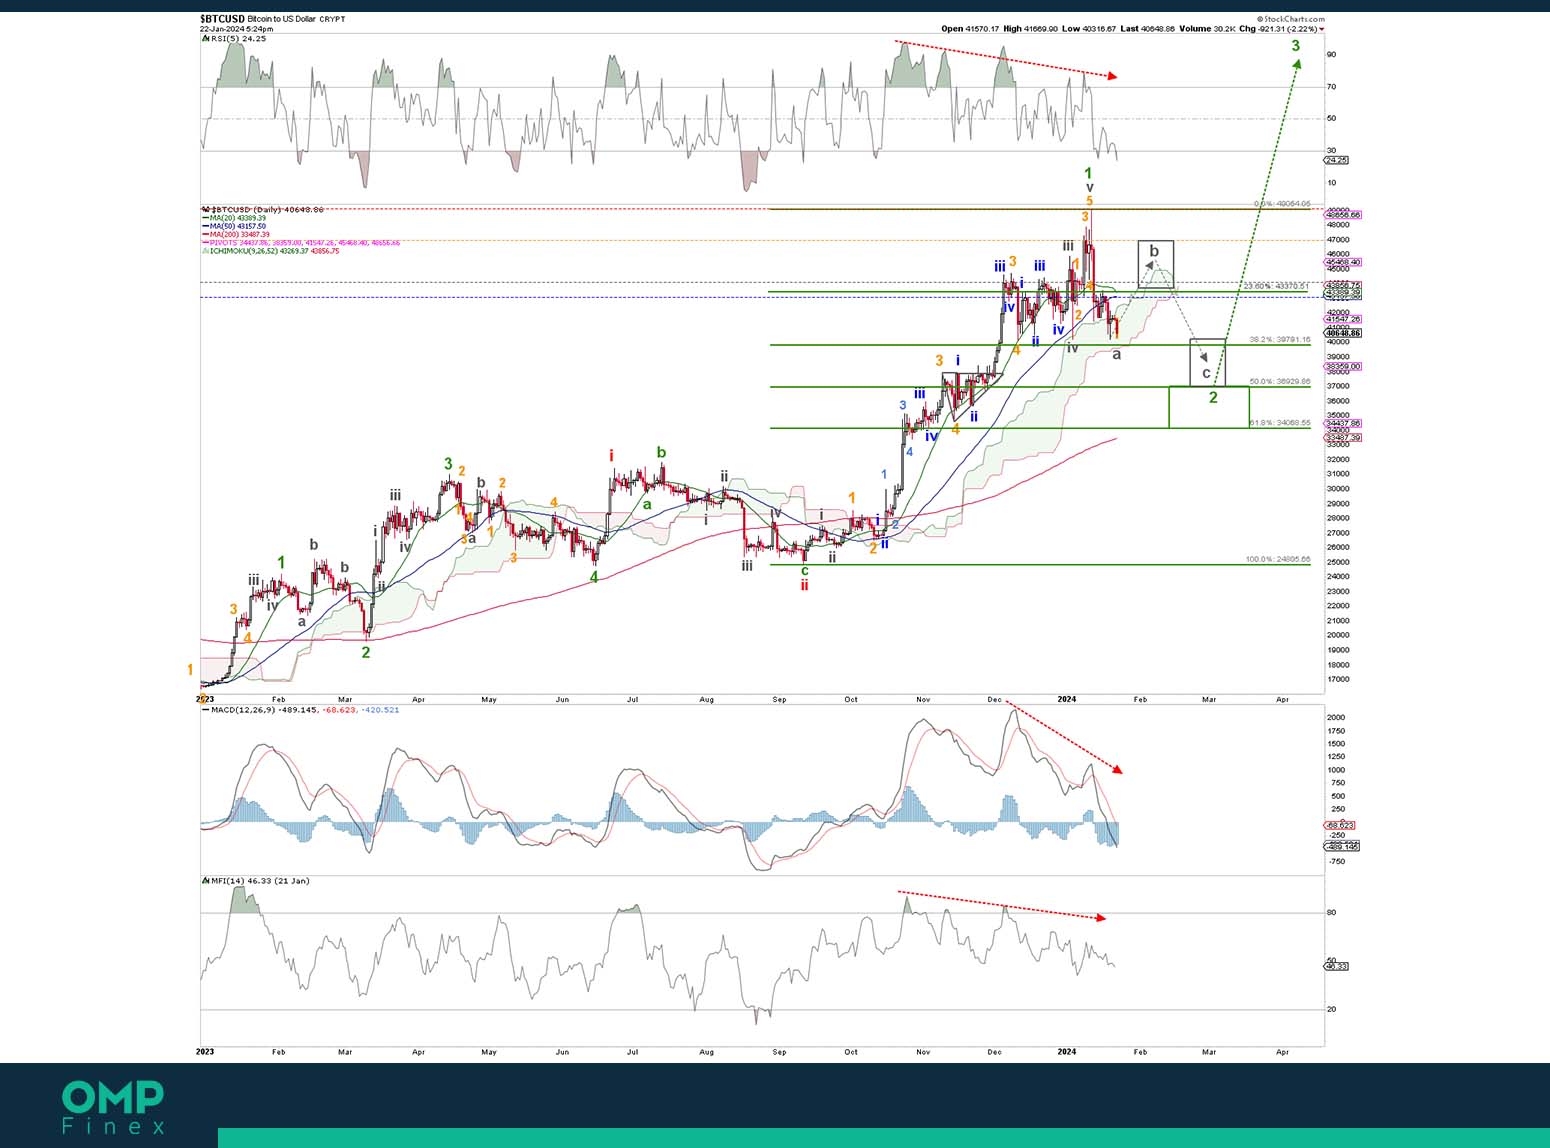Click the RSI(5) 24.25 indicator label
1550x1148 pixels.
click(x=236, y=38)
